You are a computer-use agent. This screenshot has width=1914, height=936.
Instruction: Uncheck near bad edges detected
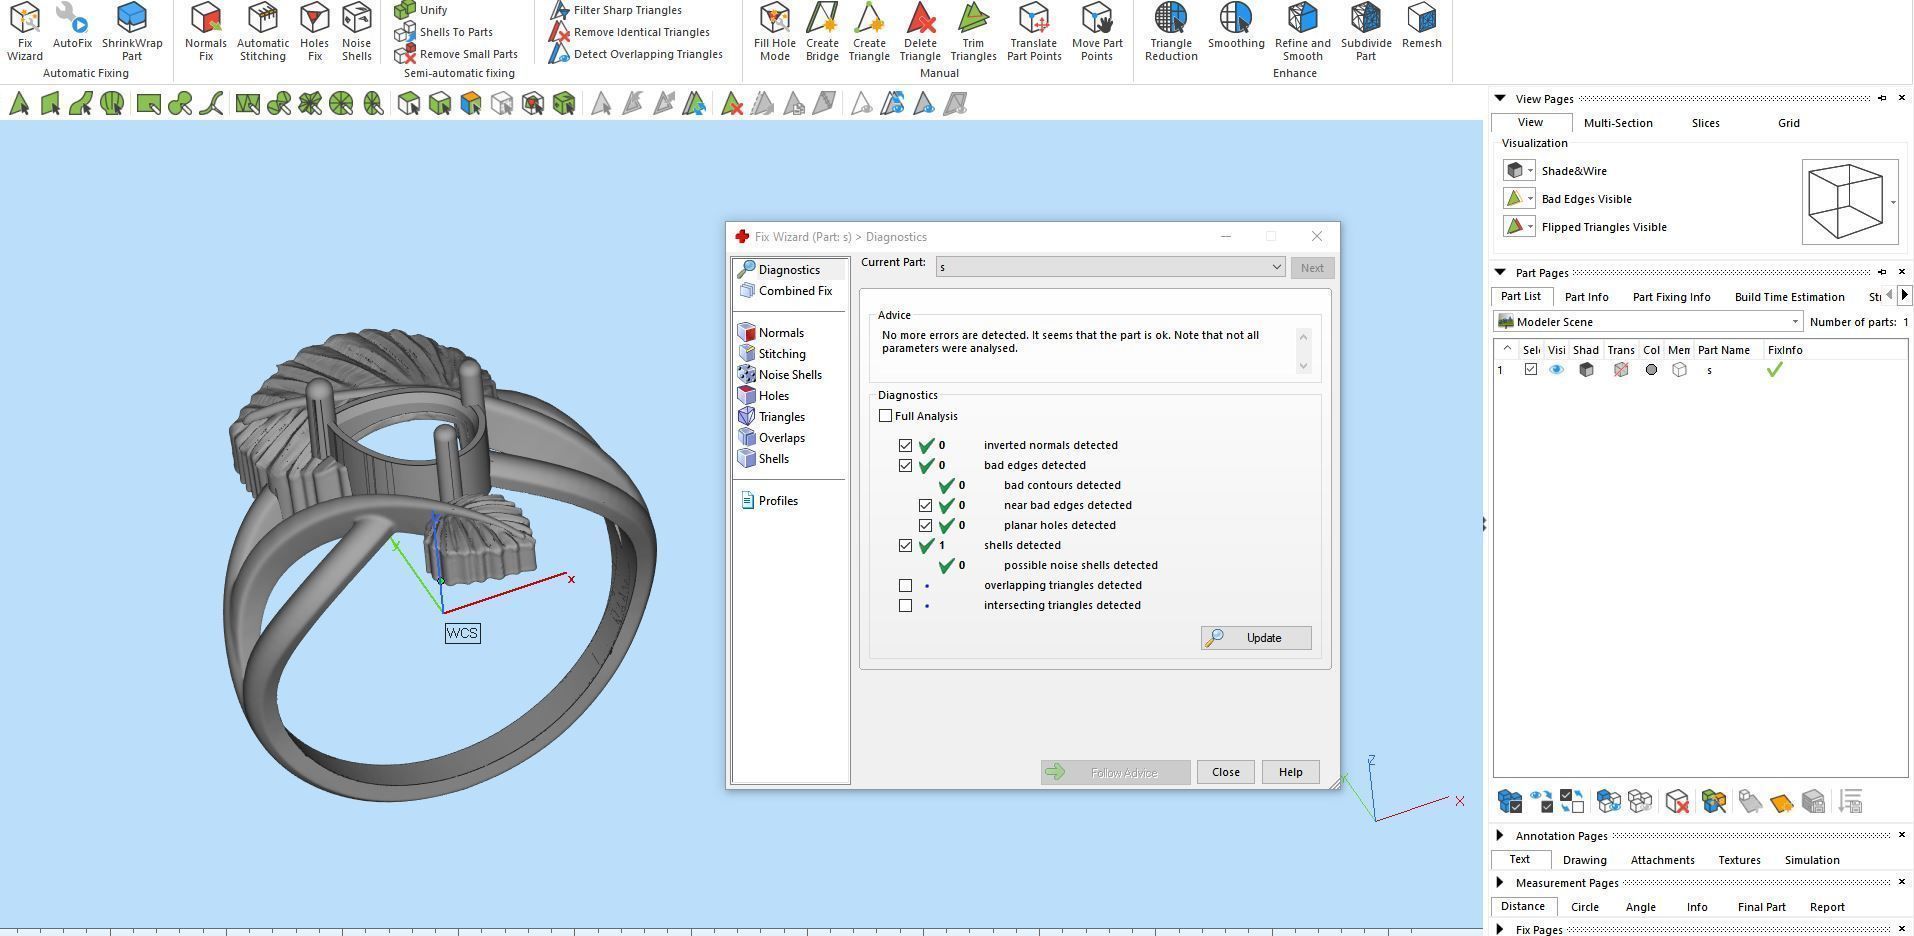[x=926, y=505]
